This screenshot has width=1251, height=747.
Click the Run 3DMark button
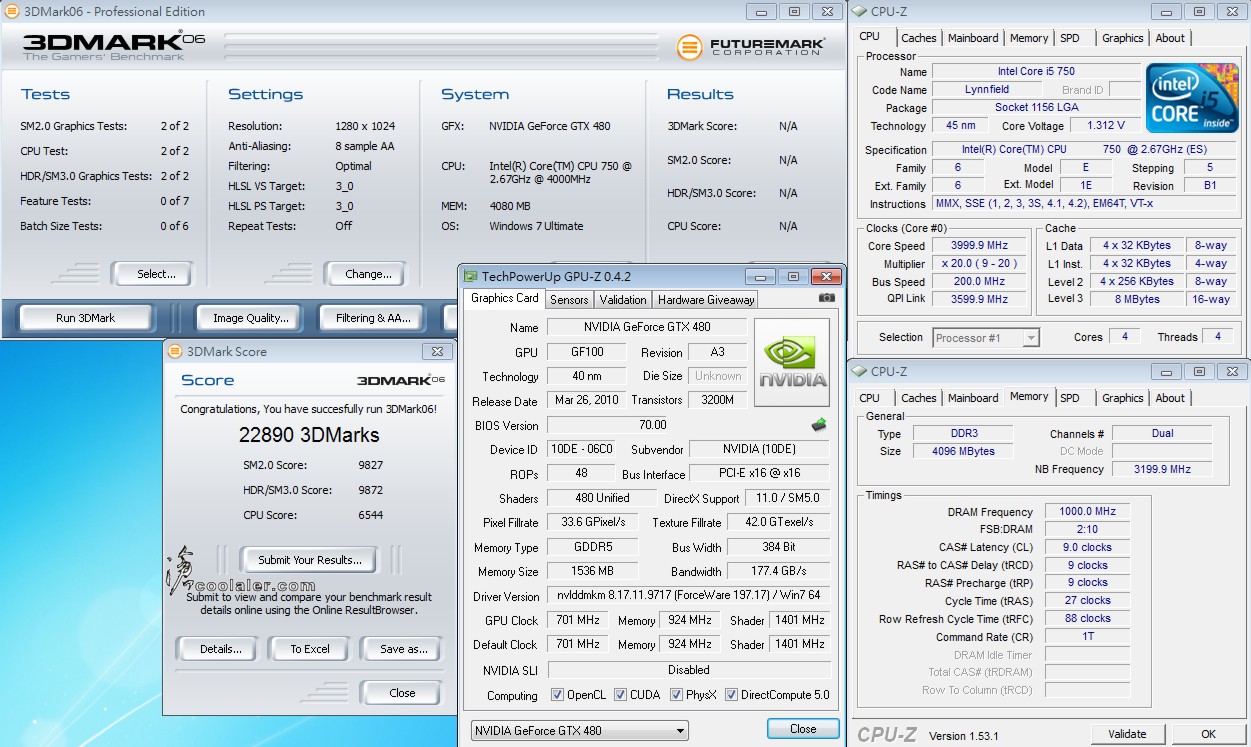[86, 318]
